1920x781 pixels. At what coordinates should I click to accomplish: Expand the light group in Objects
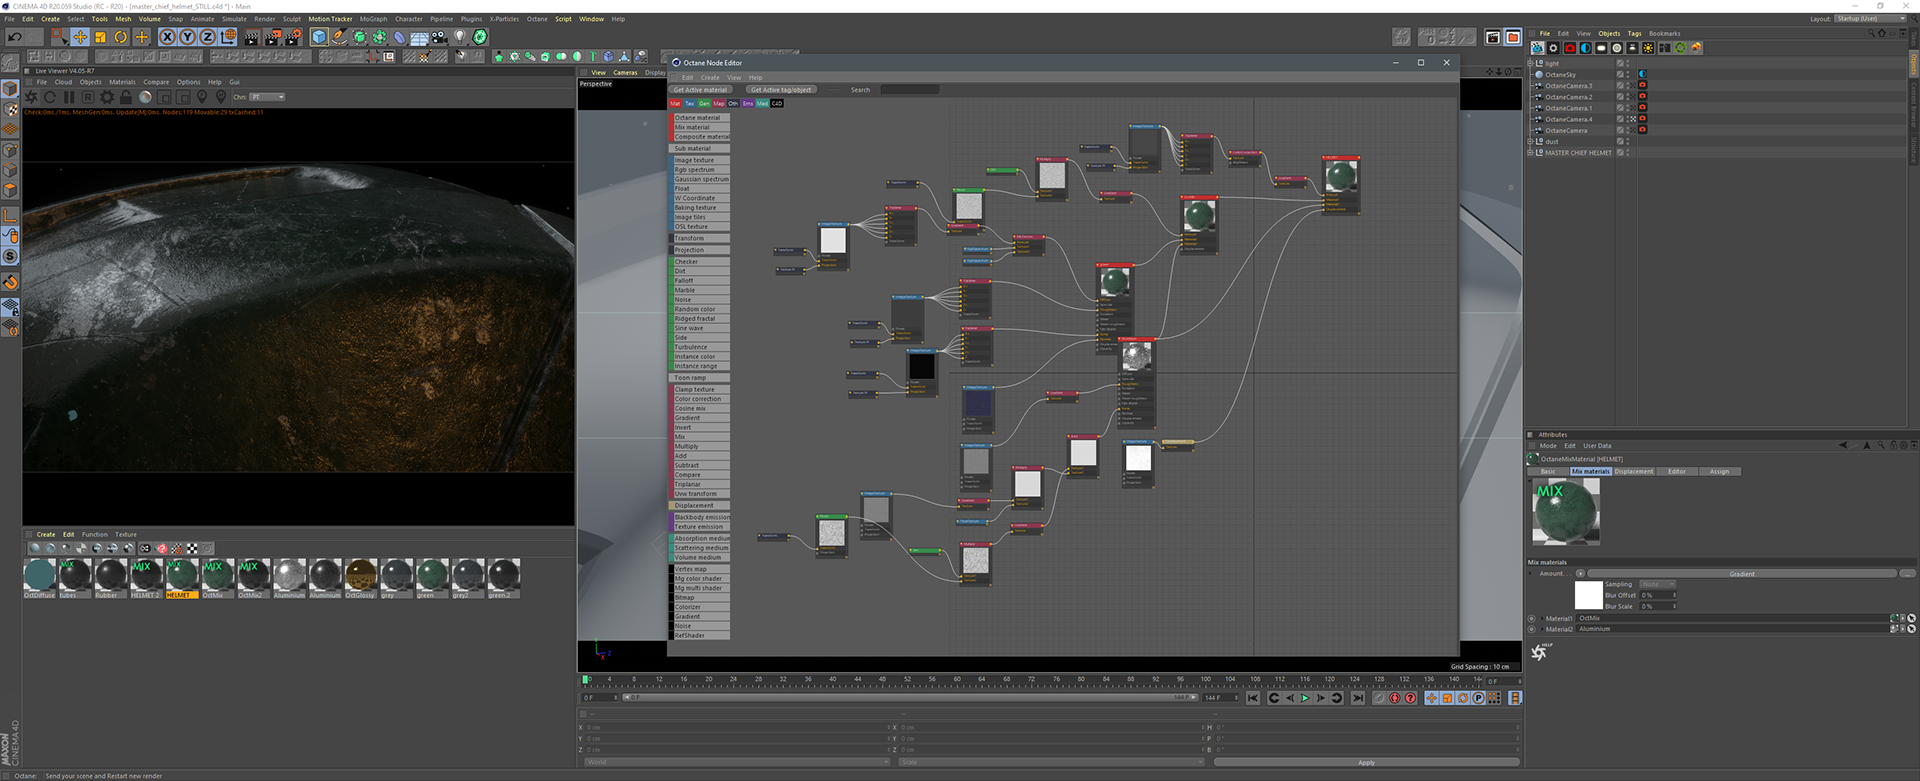coord(1530,63)
